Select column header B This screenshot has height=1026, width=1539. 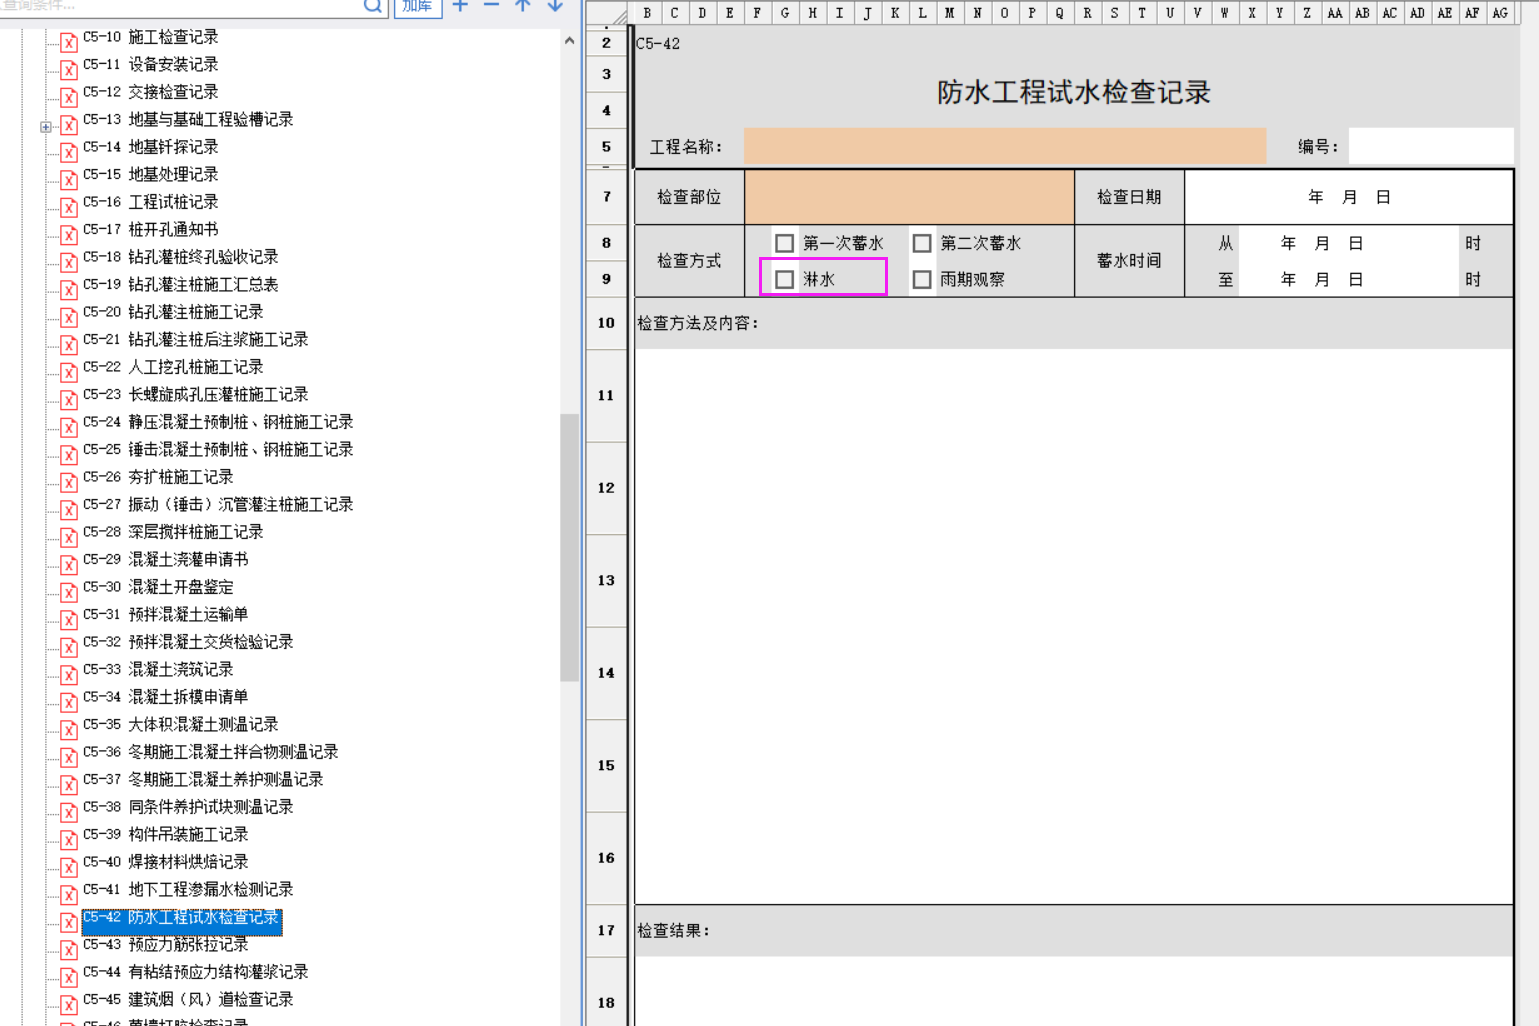[x=647, y=13]
